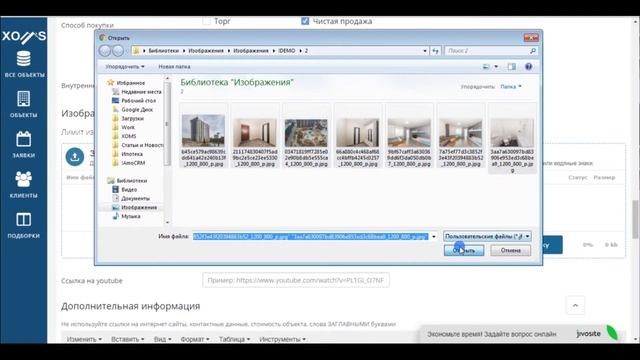The image size is (640, 360).
Task: Expand the address bar history dropdown
Action: point(425,51)
